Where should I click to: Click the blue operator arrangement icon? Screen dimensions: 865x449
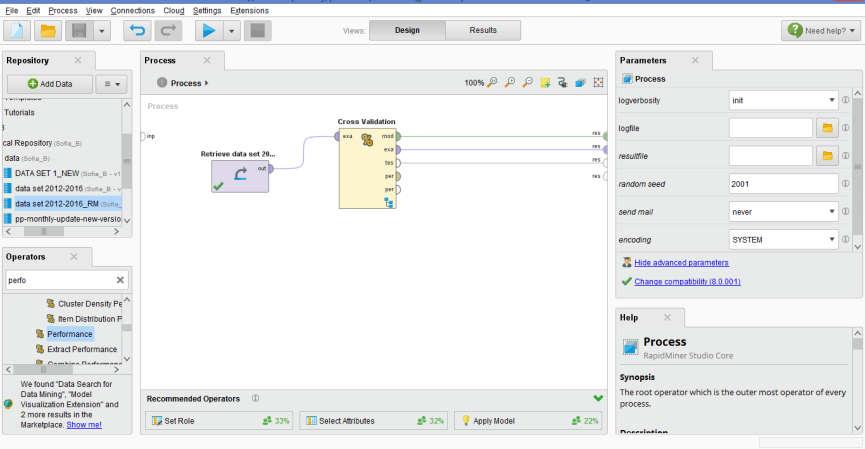(580, 83)
